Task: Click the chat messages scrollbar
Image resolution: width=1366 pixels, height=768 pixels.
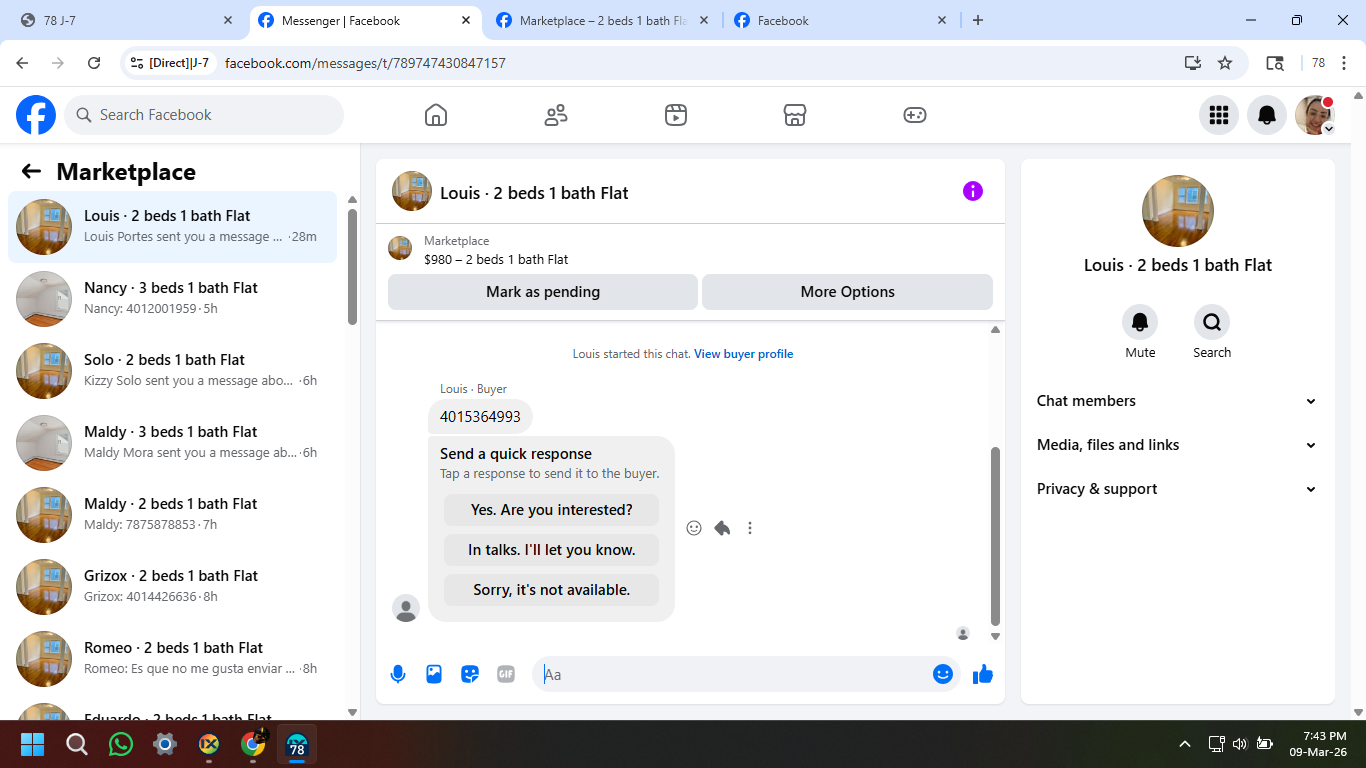Action: click(x=995, y=536)
